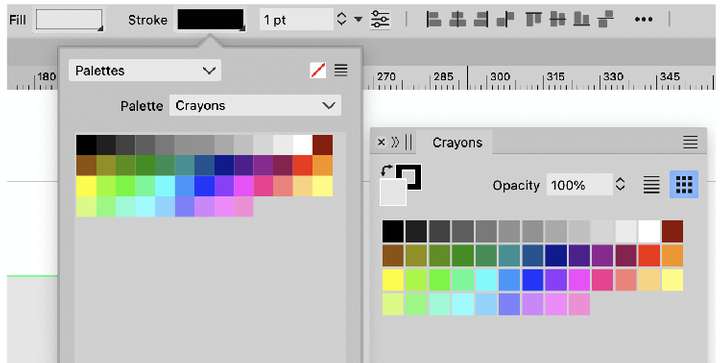
Task: Switch swatches panel to list view
Action: point(652,184)
